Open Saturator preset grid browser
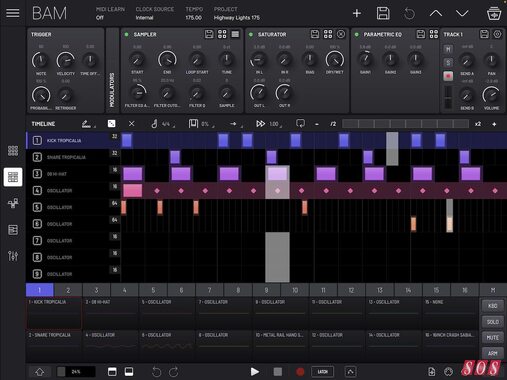Image resolution: width=507 pixels, height=380 pixels. click(x=328, y=34)
